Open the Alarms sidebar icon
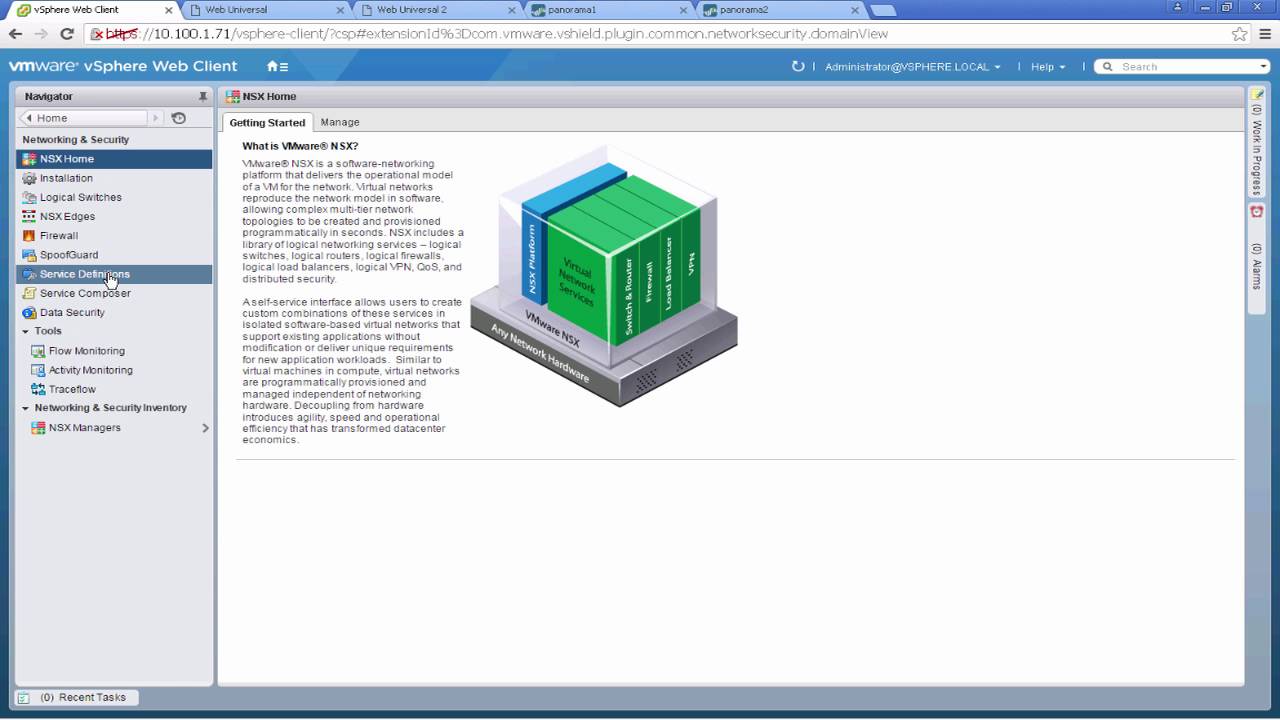Screen dimensions: 1280x720 pos(1257,212)
